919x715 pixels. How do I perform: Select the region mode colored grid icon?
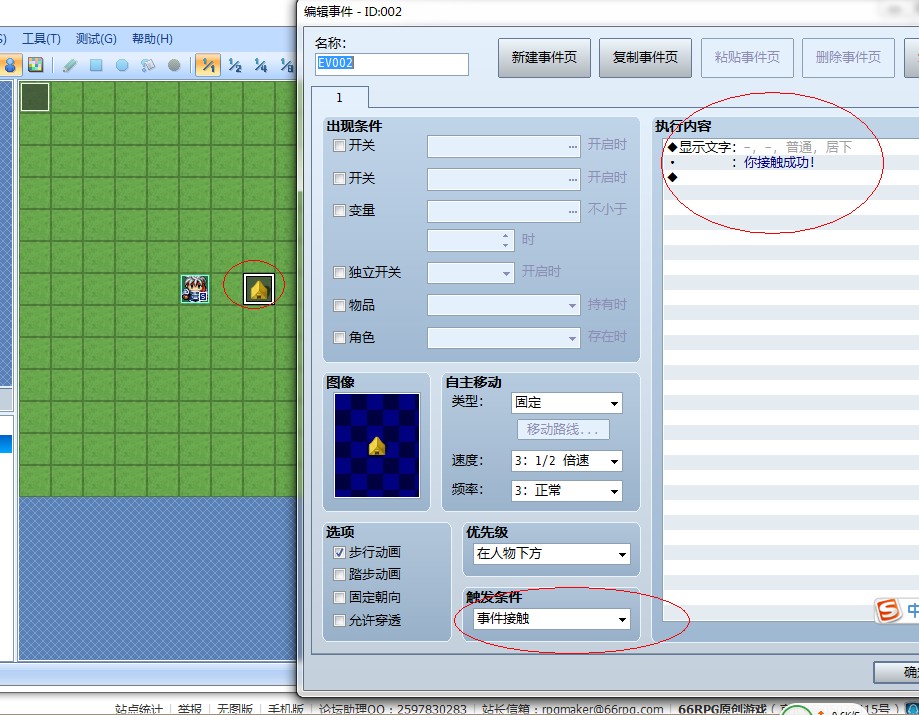36,65
